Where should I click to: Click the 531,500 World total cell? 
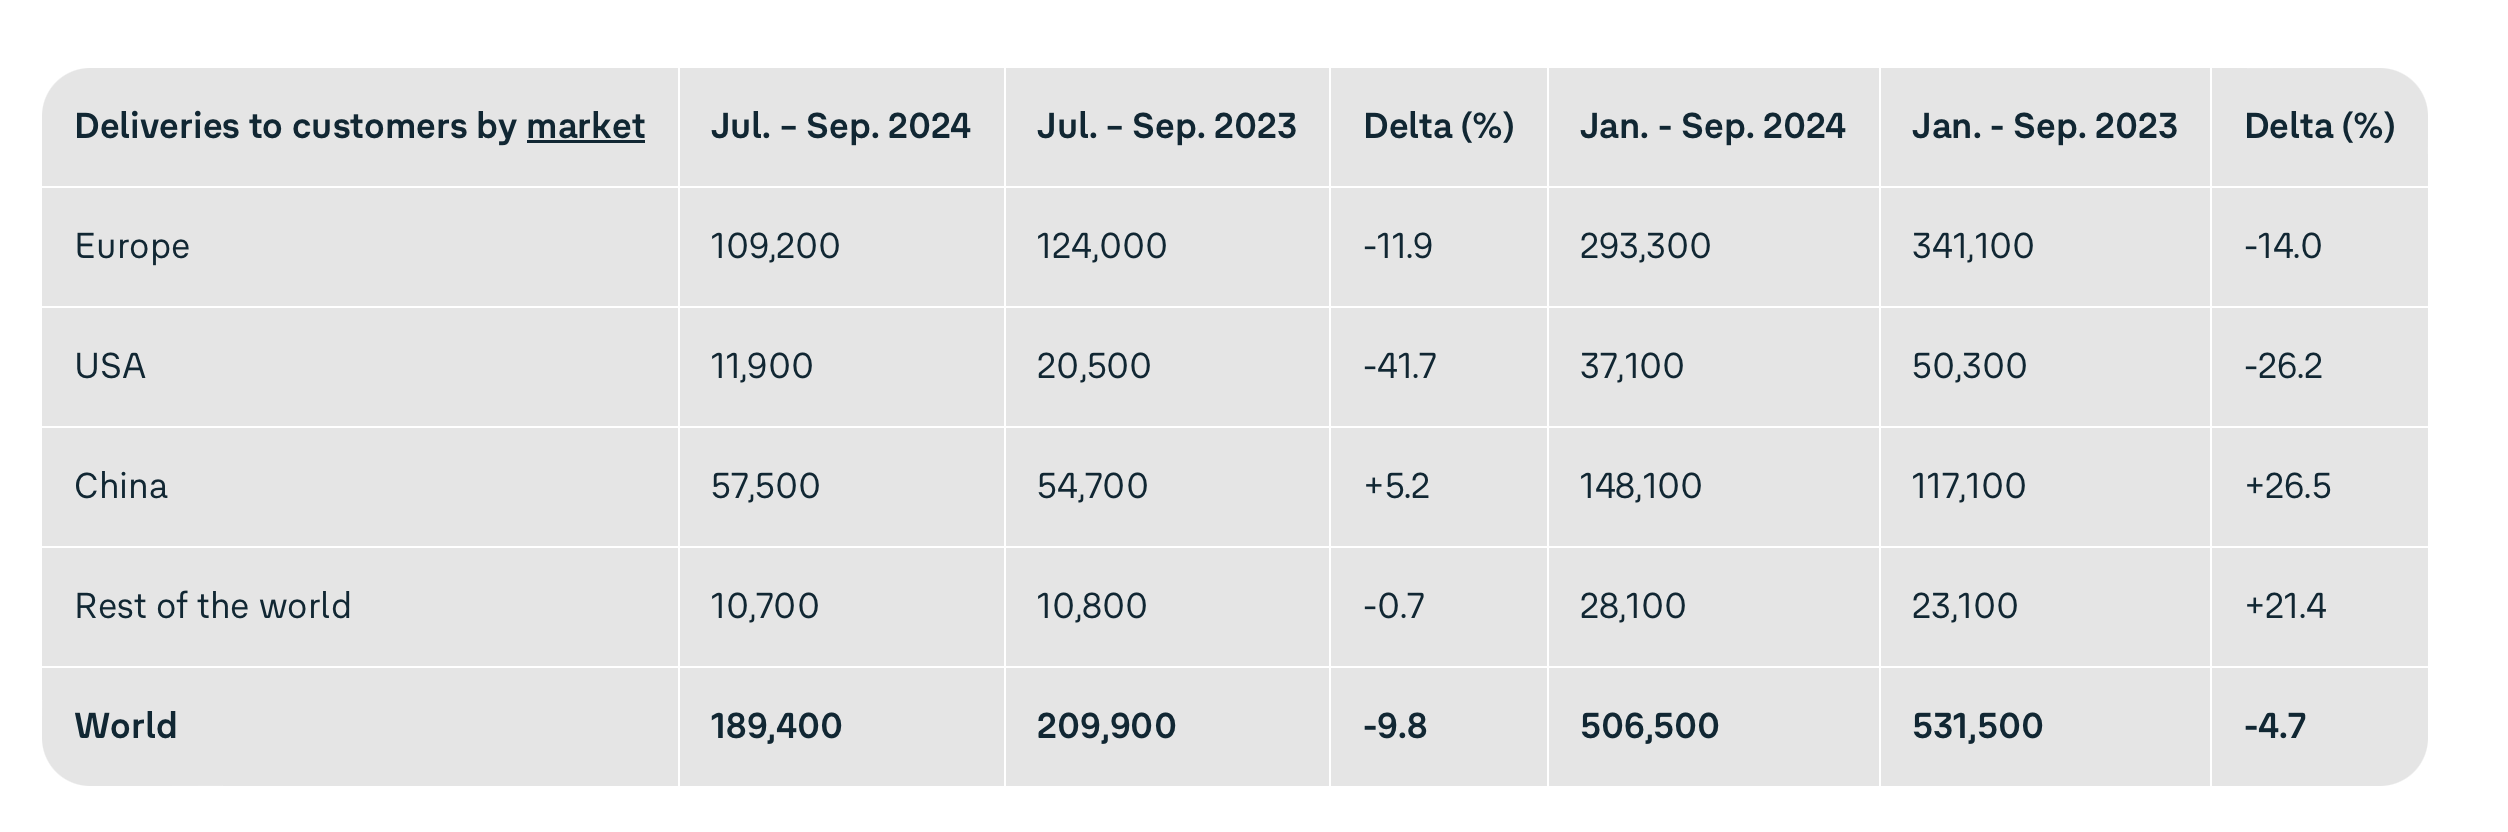(x=1977, y=726)
